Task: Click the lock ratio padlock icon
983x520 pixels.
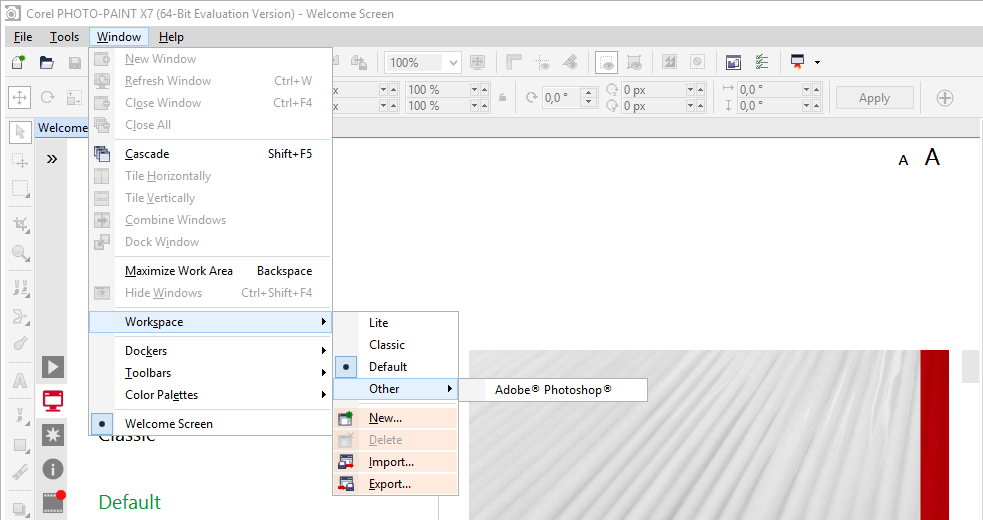Action: (502, 98)
